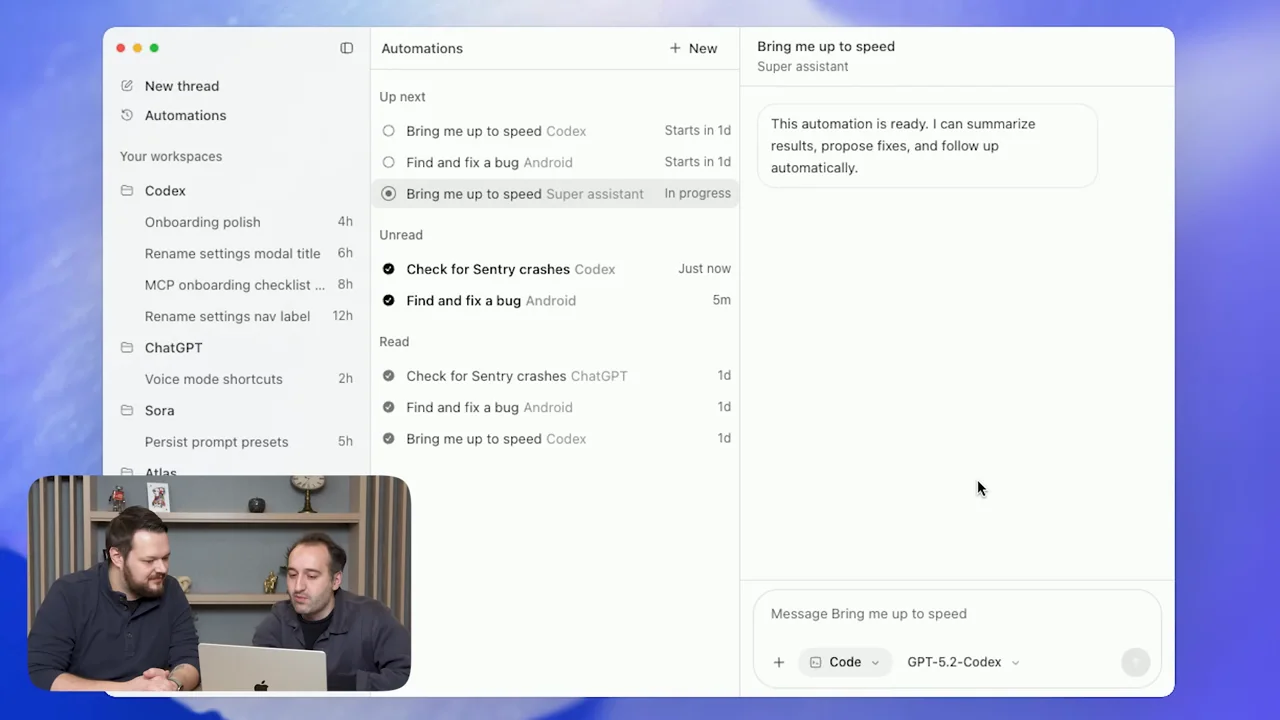Open read Check for Sentry crashes ChatGPT

pyautogui.click(x=555, y=376)
